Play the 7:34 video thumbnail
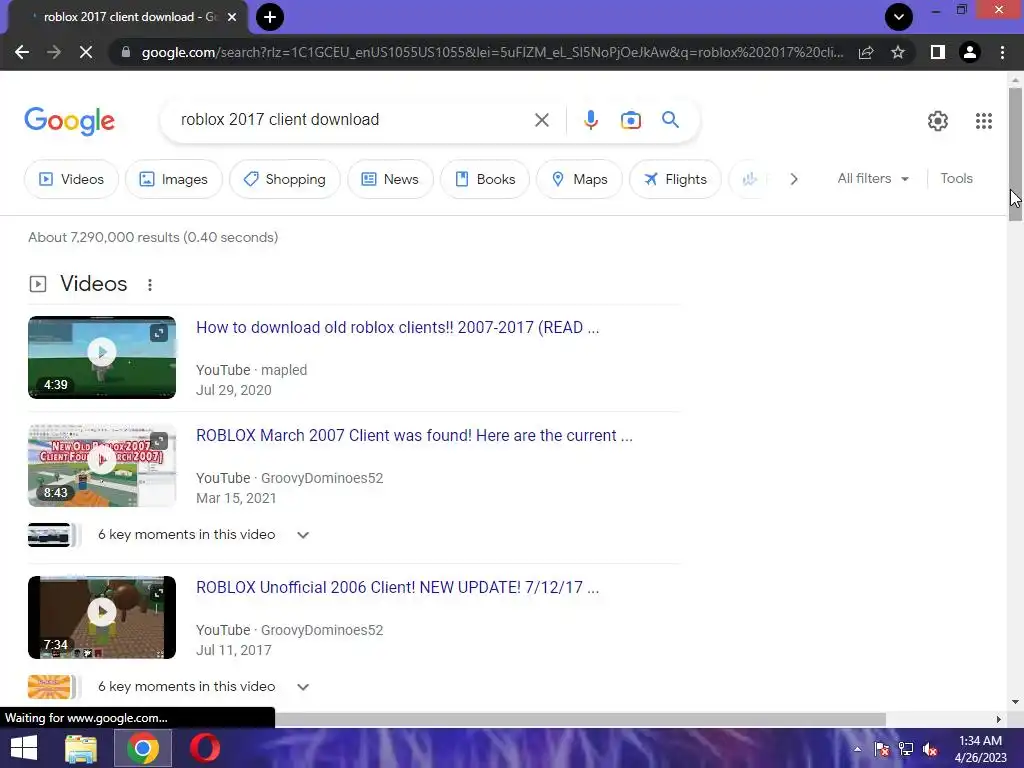Viewport: 1024px width, 768px height. click(x=102, y=617)
